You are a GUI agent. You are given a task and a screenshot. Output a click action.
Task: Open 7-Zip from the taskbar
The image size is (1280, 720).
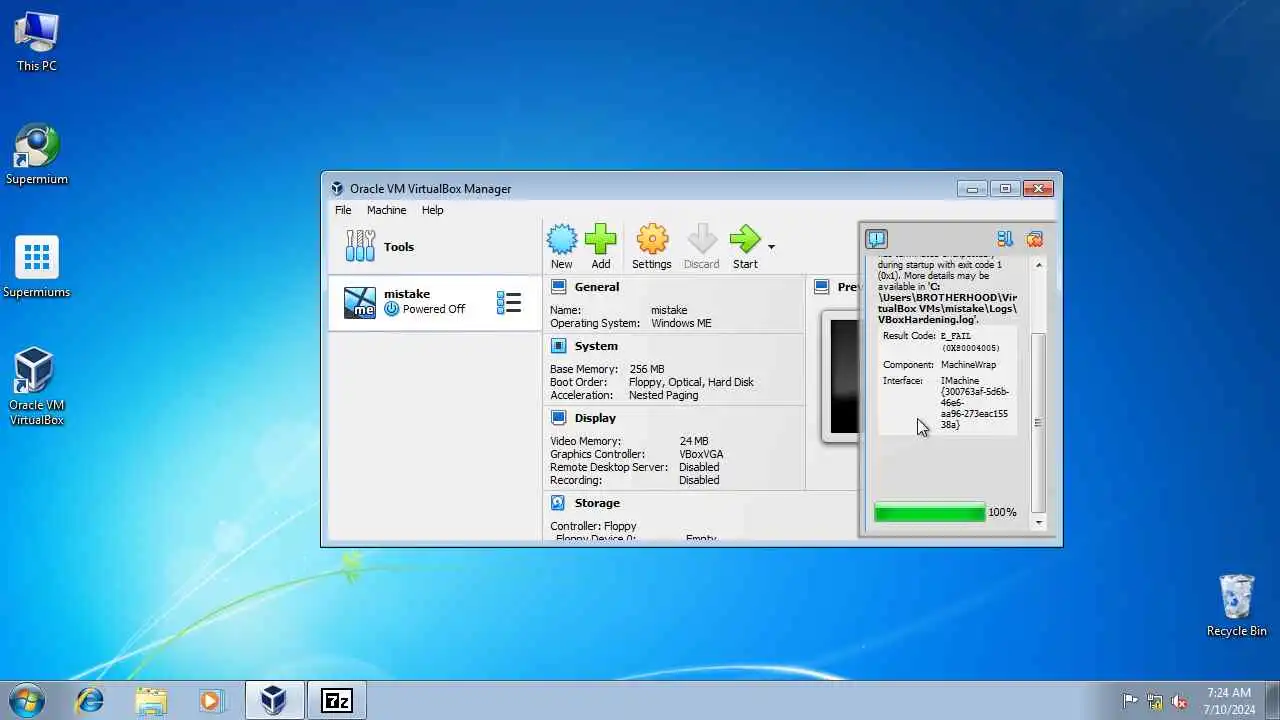pos(337,700)
